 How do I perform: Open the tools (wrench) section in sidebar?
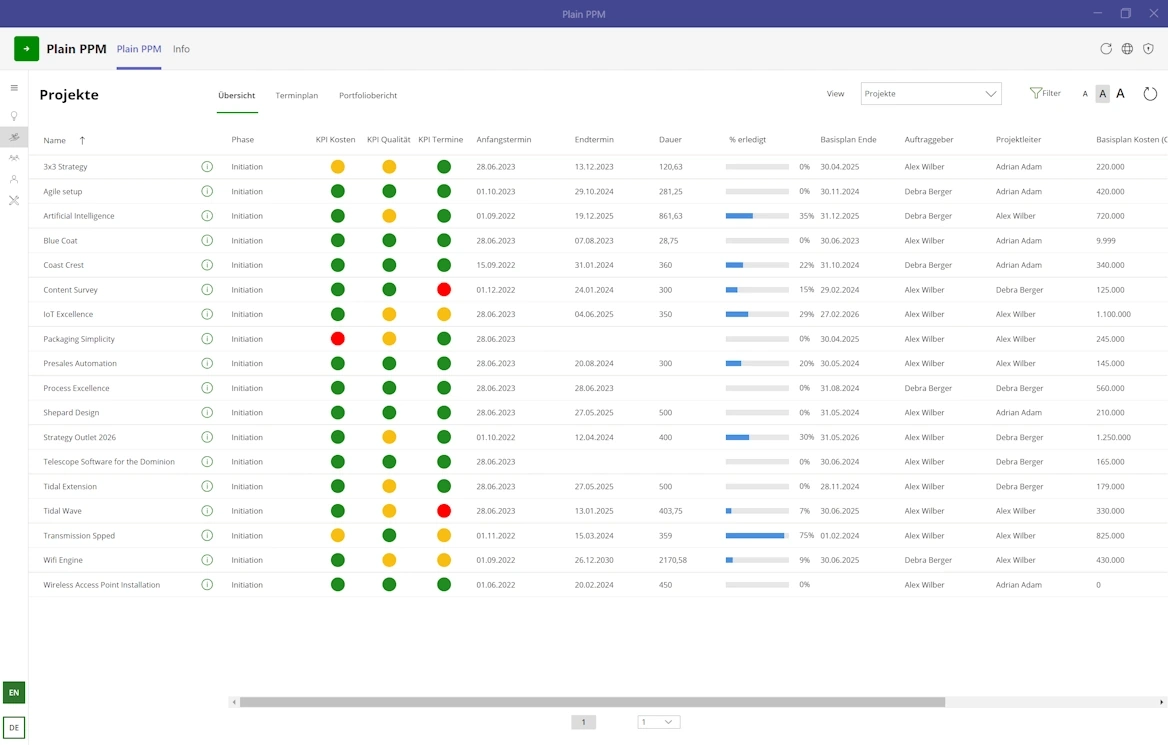click(14, 201)
